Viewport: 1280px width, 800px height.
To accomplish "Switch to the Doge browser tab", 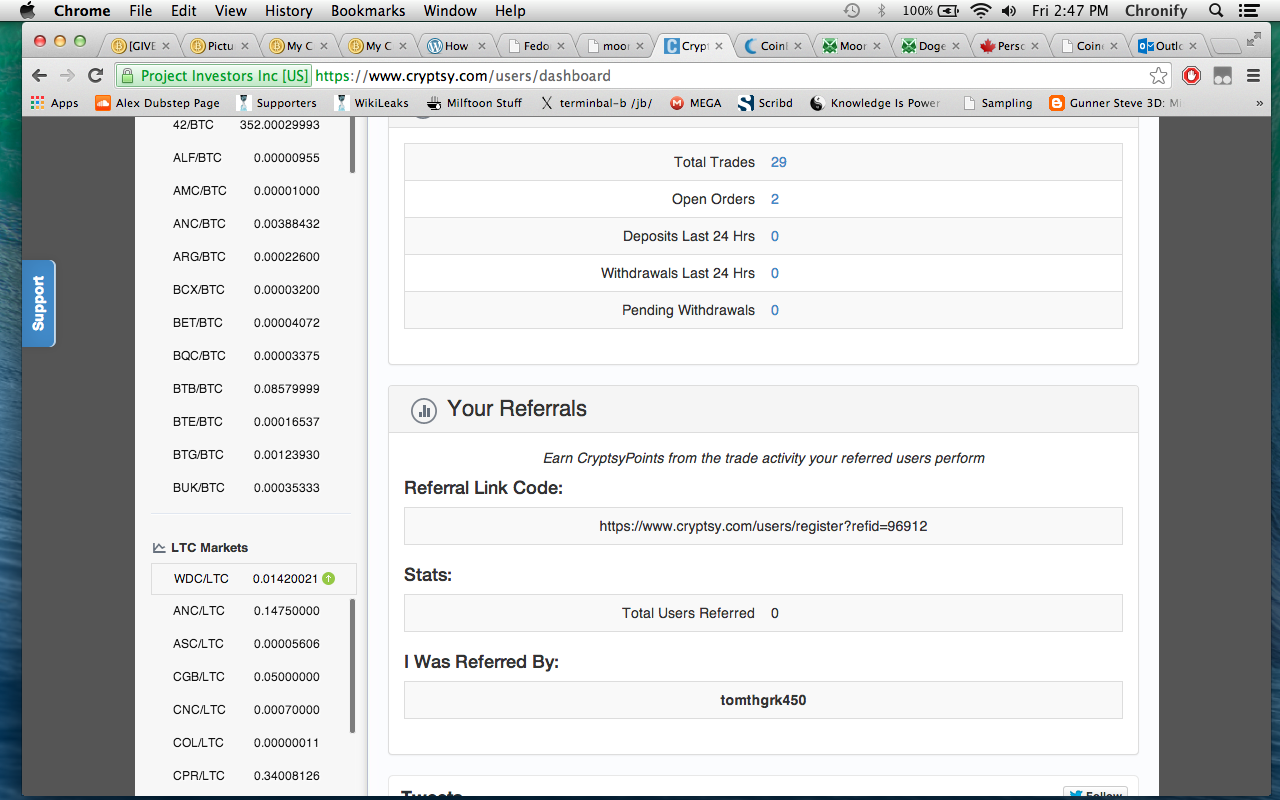I will (930, 46).
